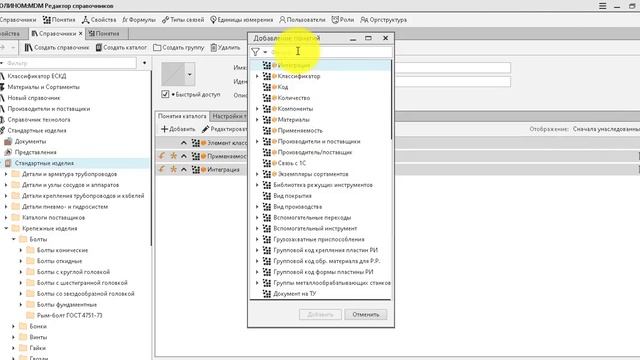Image resolution: width=640 pixels, height=360 pixels.
Task: Select the Документы item
Action: click(30, 141)
